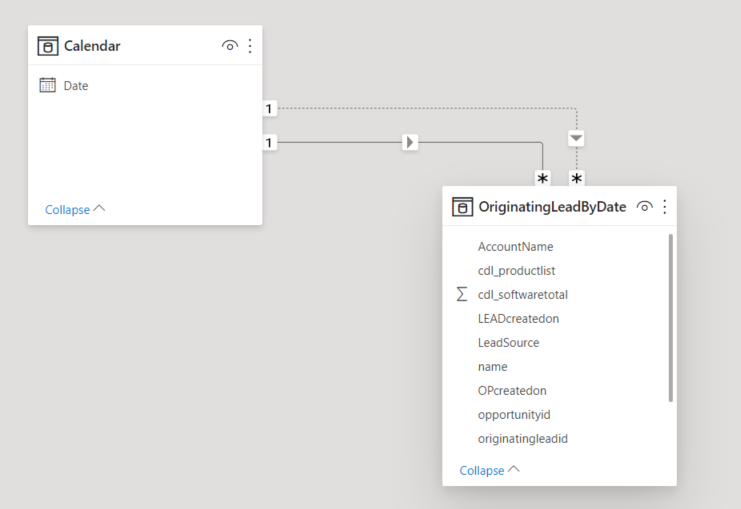Select the cdl_productlist field
The image size is (741, 509).
pyautogui.click(x=516, y=271)
